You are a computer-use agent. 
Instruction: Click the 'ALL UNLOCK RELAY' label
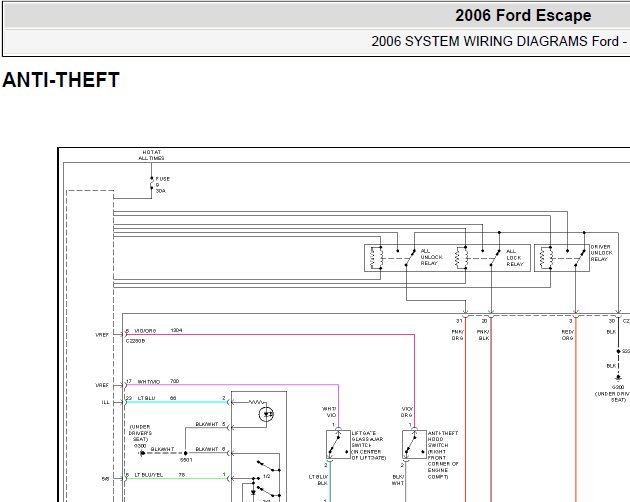pos(432,257)
